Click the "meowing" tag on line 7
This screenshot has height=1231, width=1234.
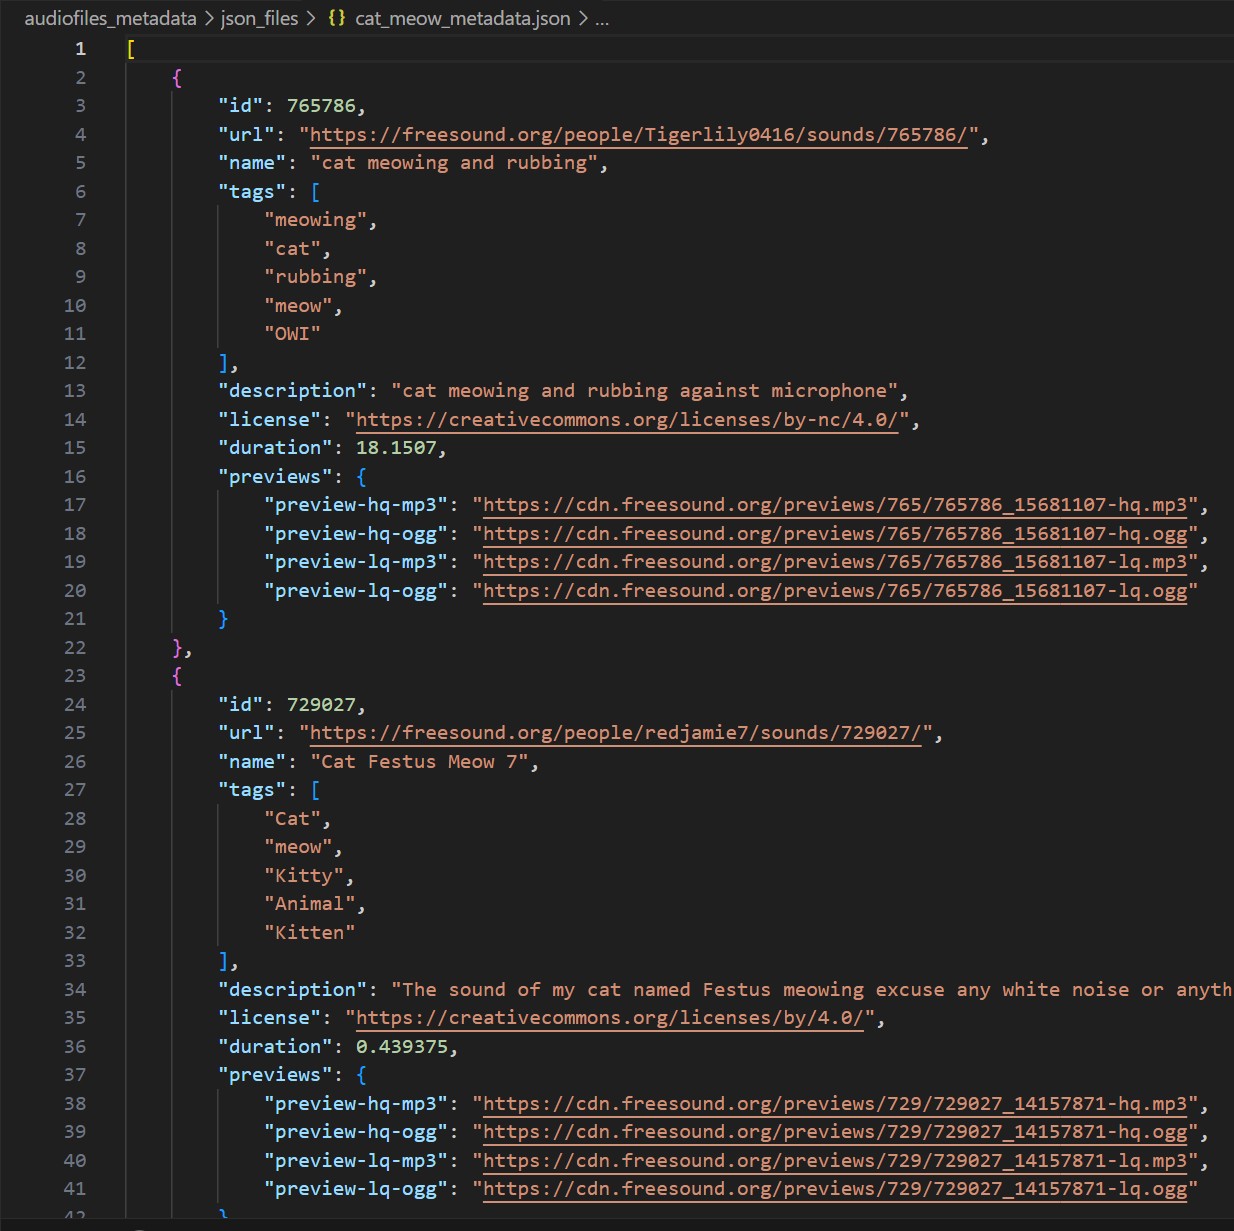[315, 220]
